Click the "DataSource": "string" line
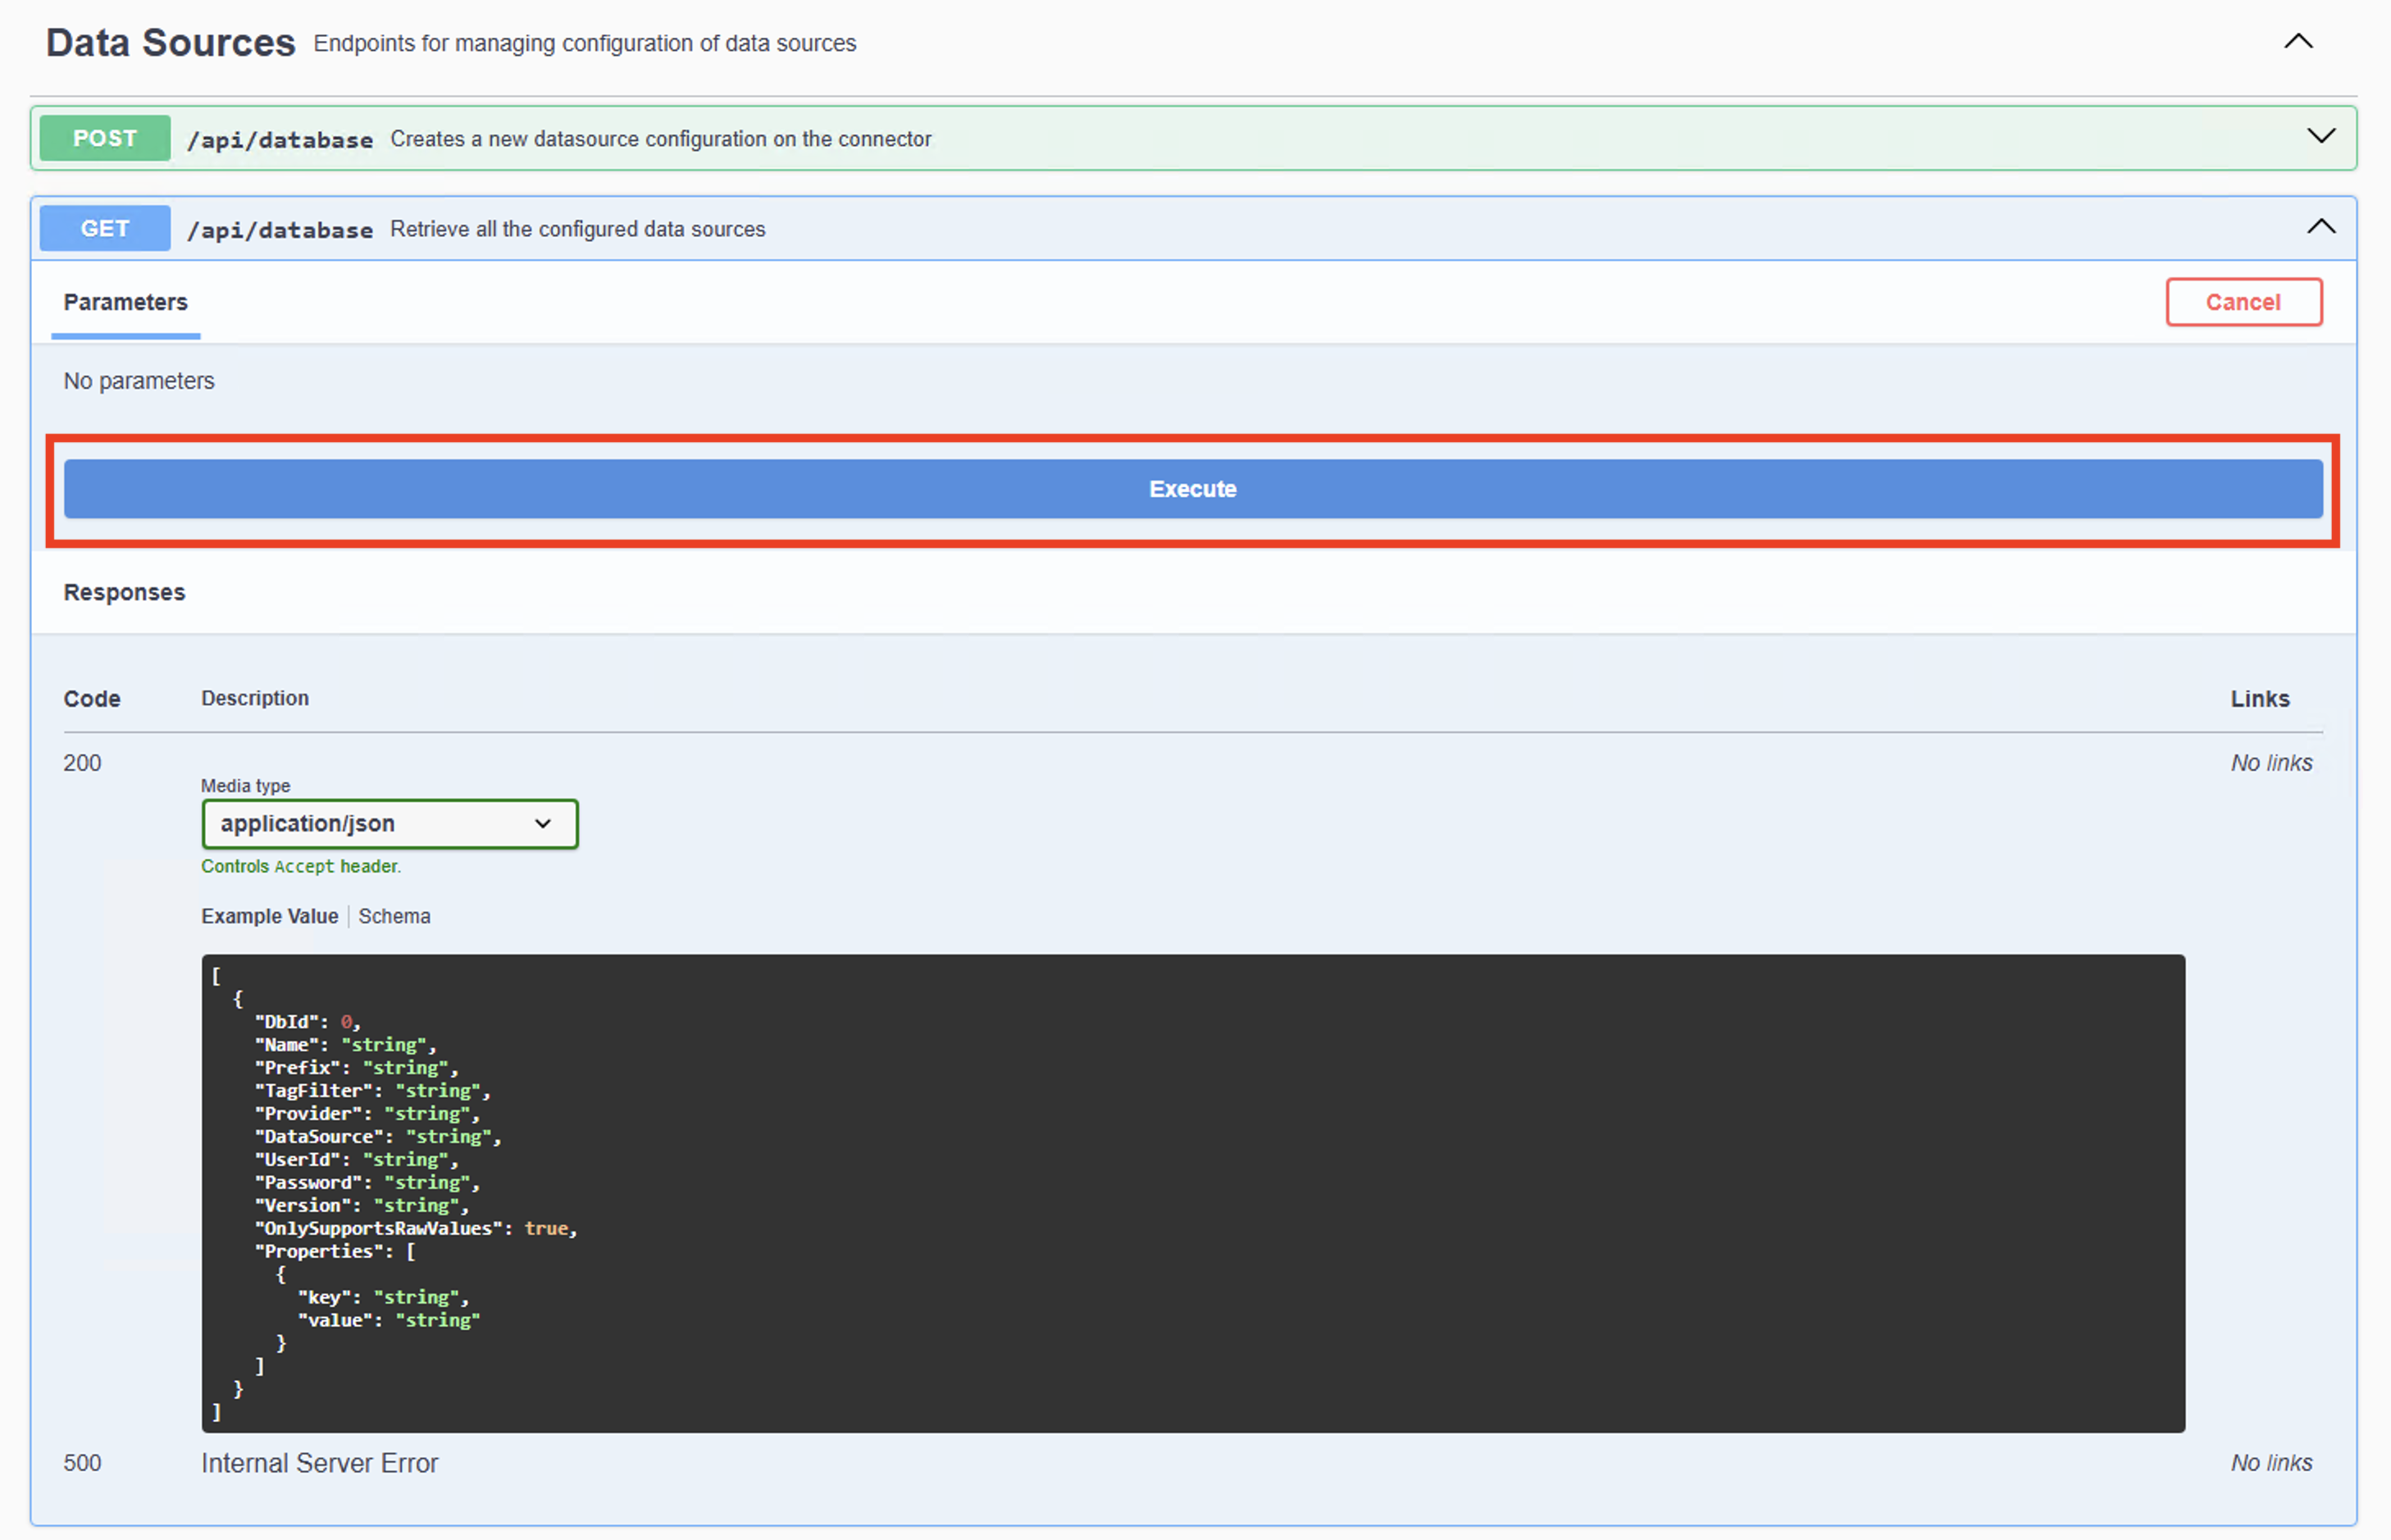This screenshot has width=2391, height=1540. [378, 1136]
